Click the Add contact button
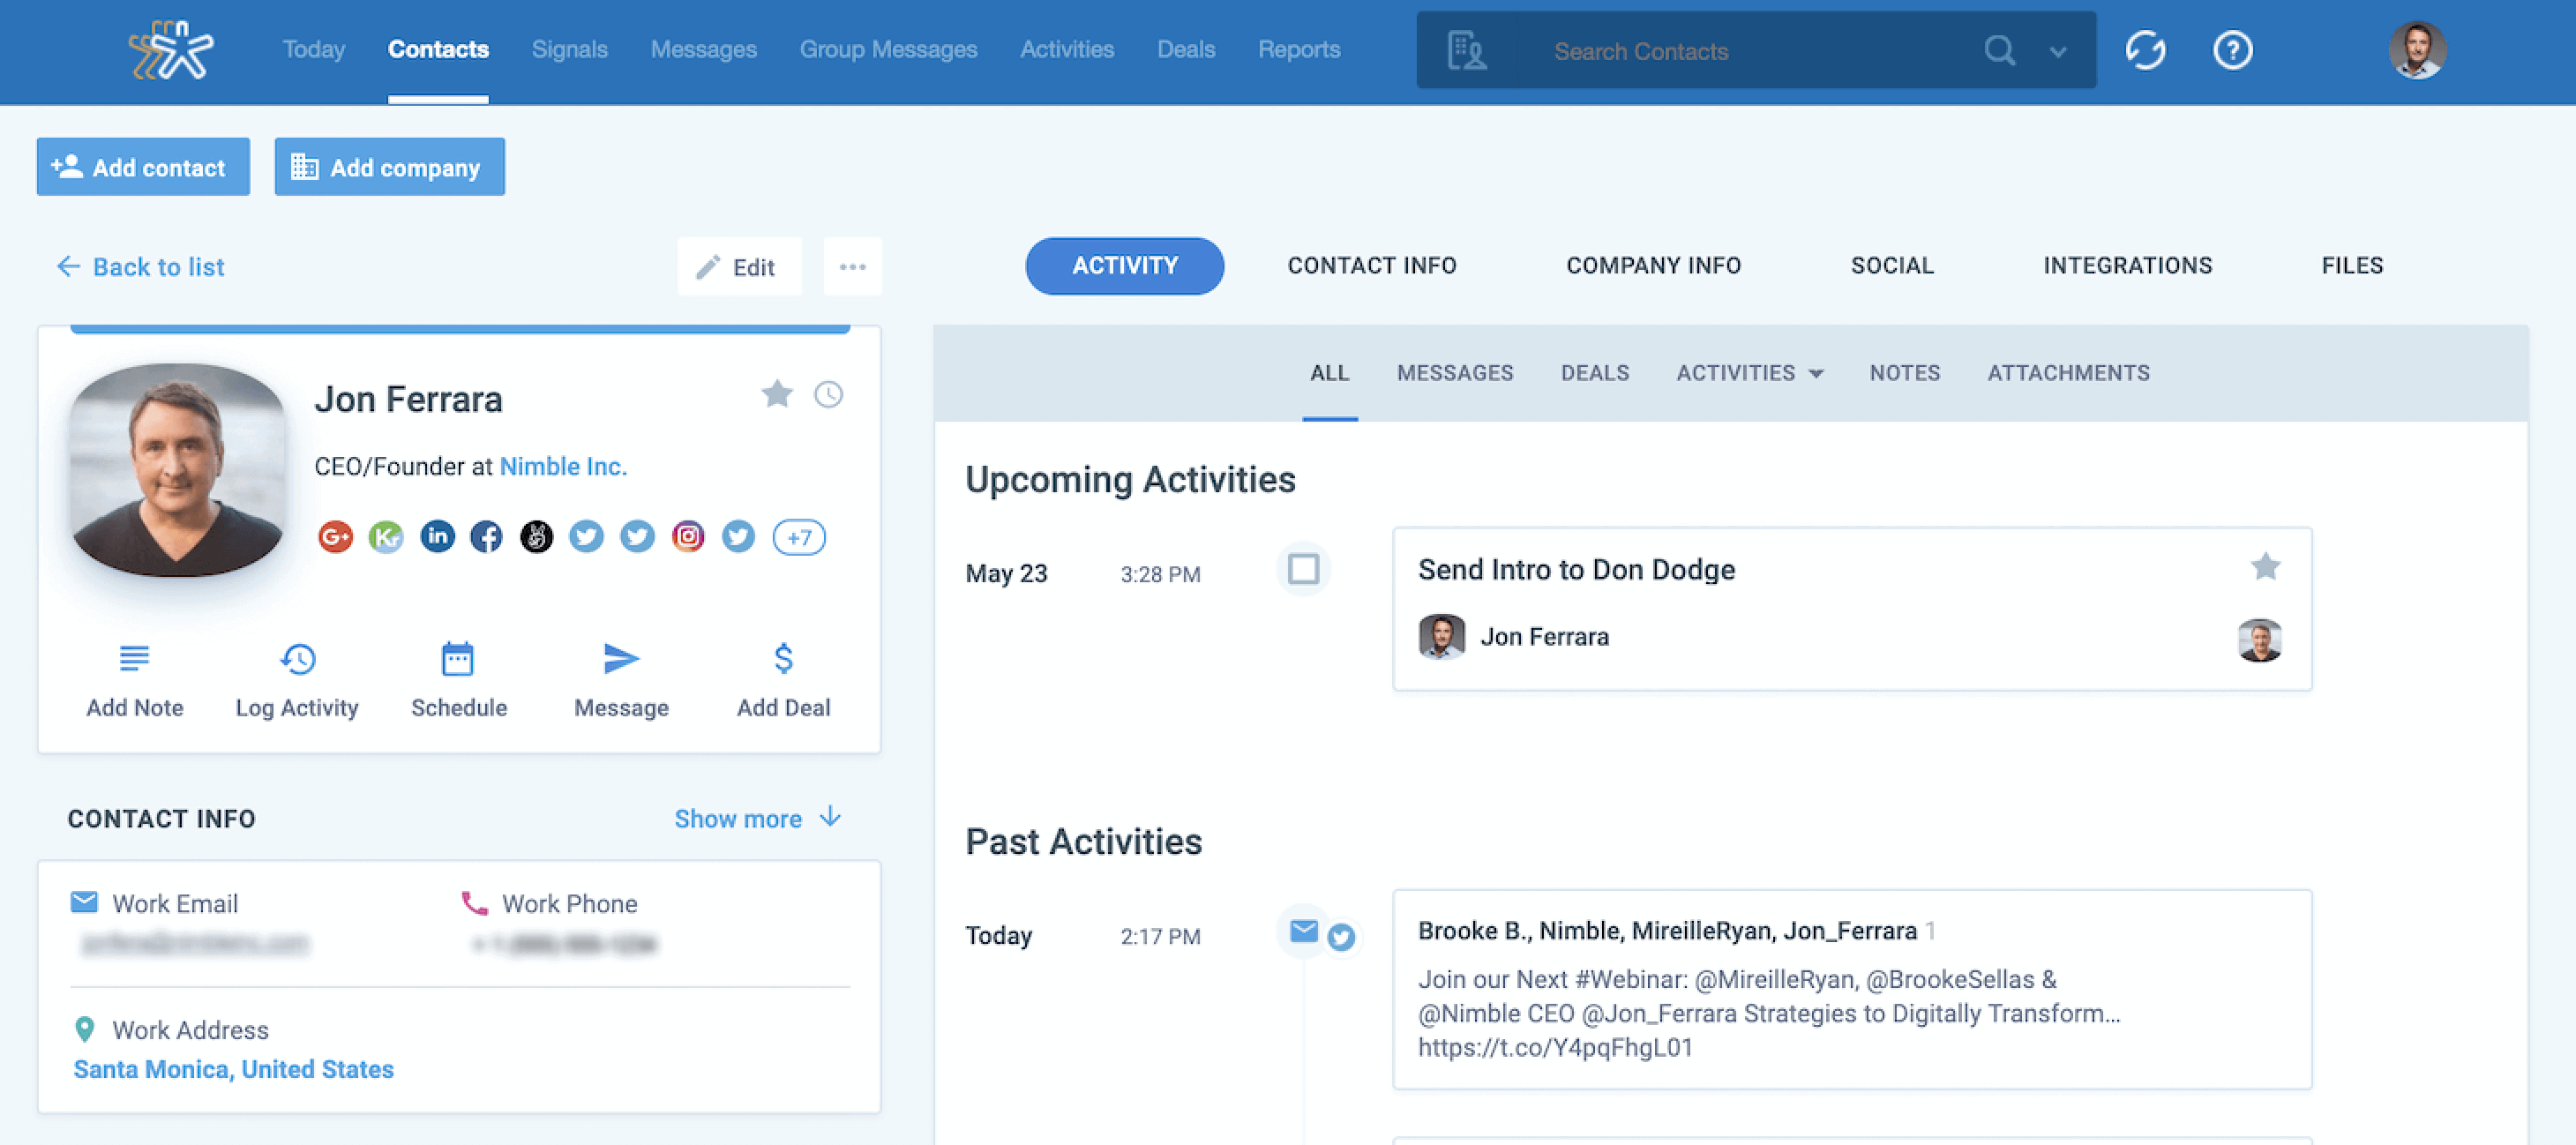 tap(143, 167)
